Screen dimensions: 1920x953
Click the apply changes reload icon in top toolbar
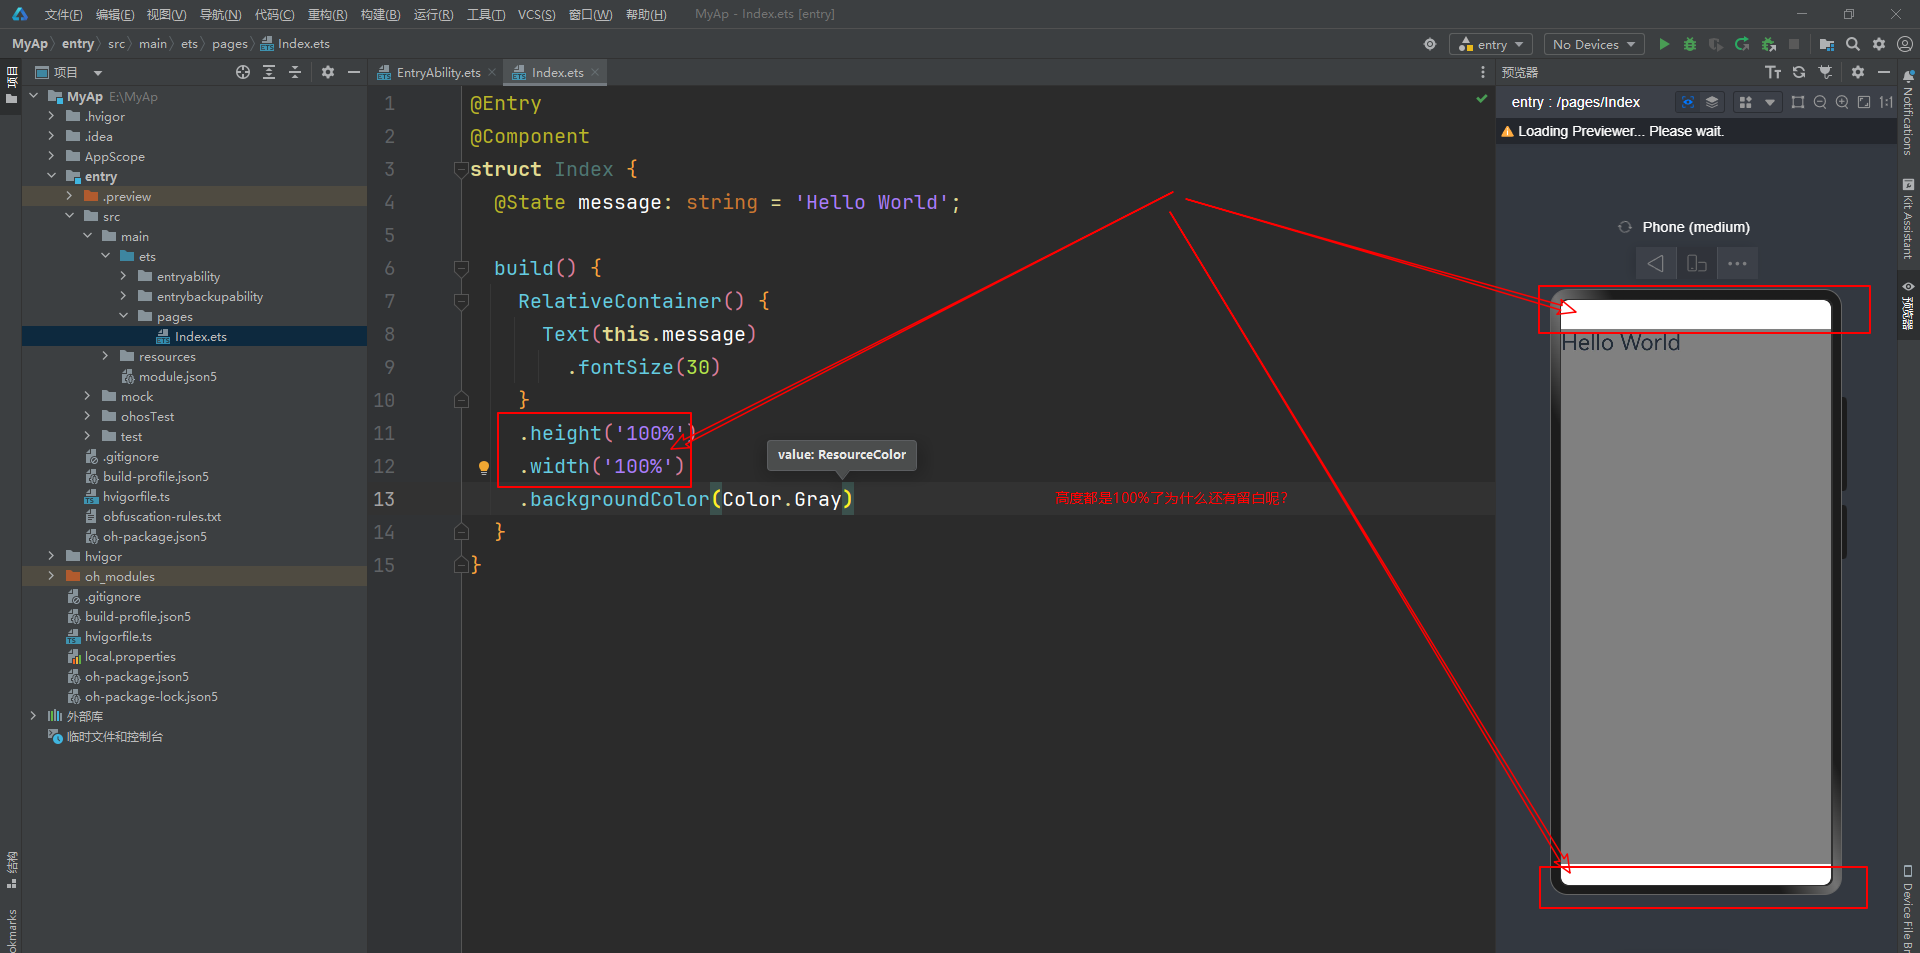pyautogui.click(x=1742, y=44)
